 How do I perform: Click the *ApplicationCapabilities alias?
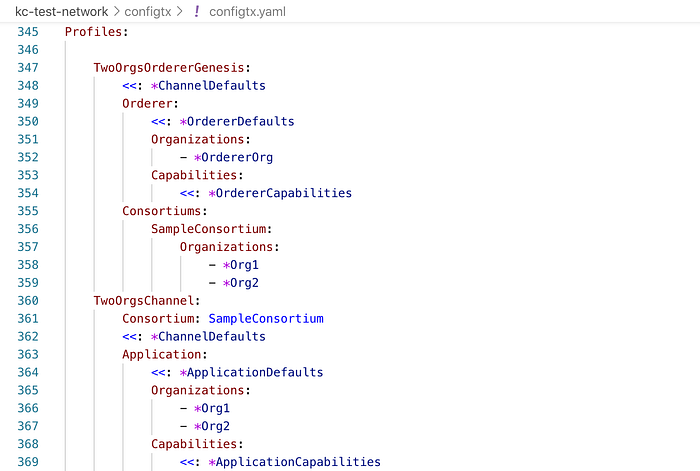(x=294, y=462)
